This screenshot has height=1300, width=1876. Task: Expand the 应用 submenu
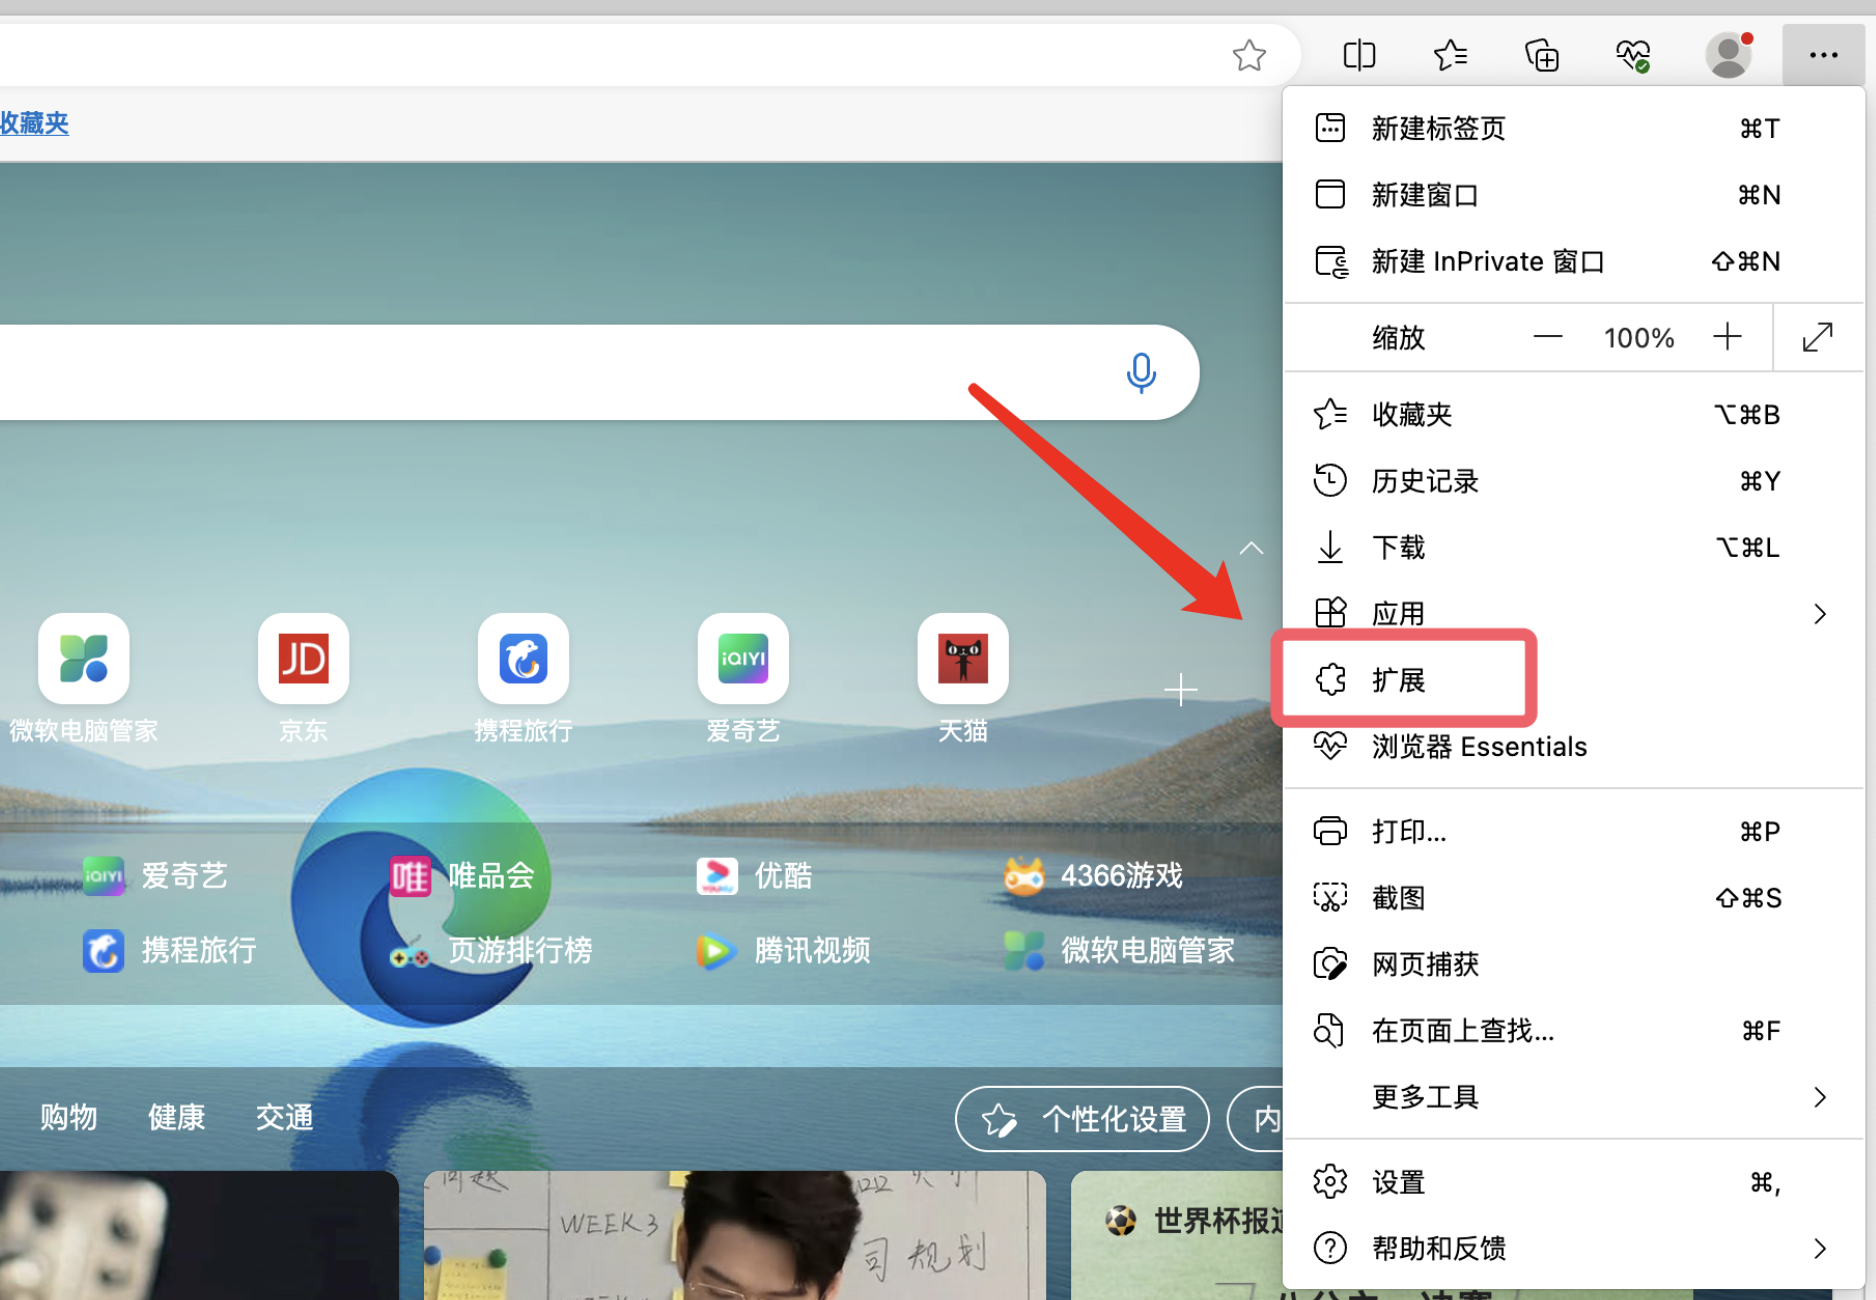click(1819, 614)
